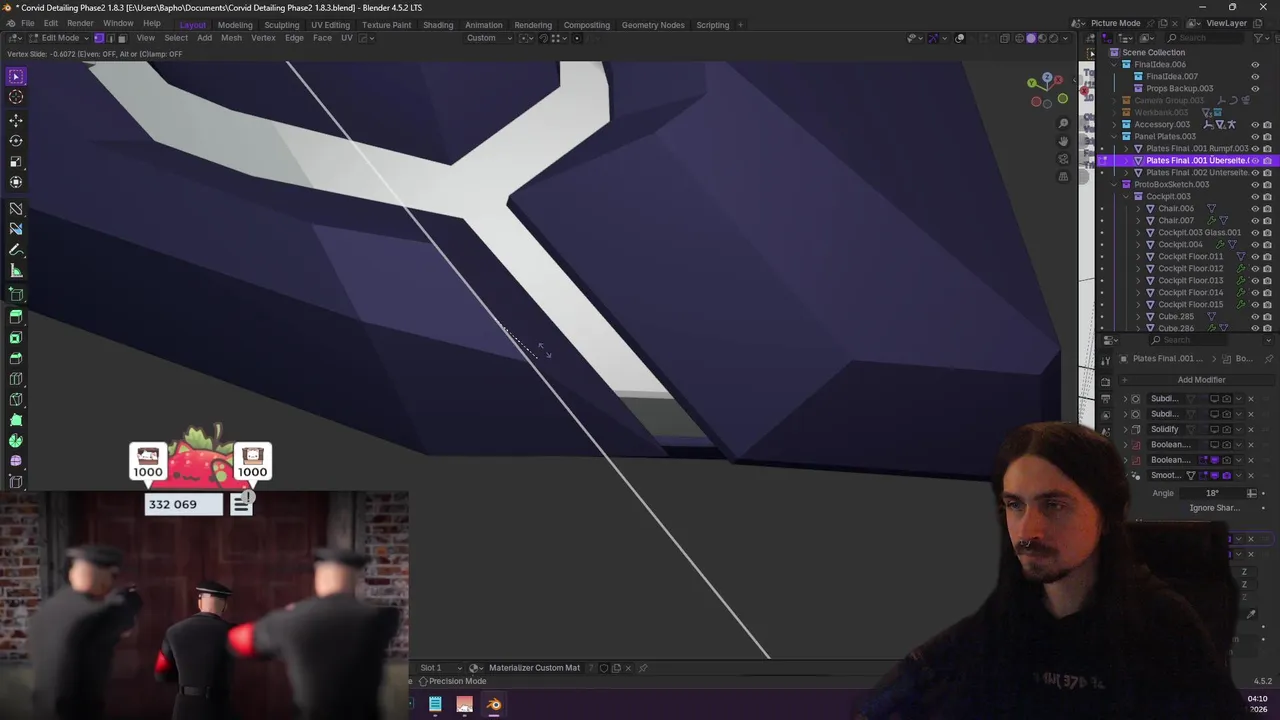This screenshot has width=1280, height=720.
Task: Select Plates Final .002 Unterseite object
Action: pos(1197,172)
